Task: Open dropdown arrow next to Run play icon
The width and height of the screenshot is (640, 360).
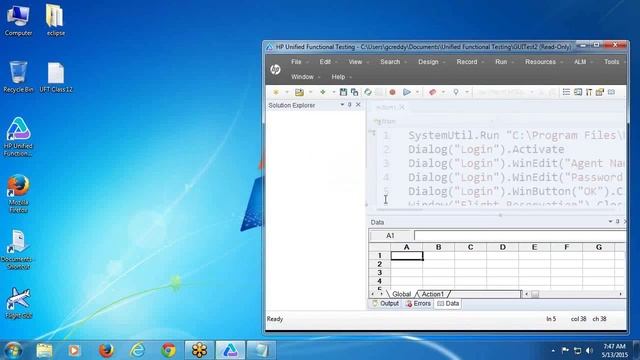Action: tap(417, 92)
